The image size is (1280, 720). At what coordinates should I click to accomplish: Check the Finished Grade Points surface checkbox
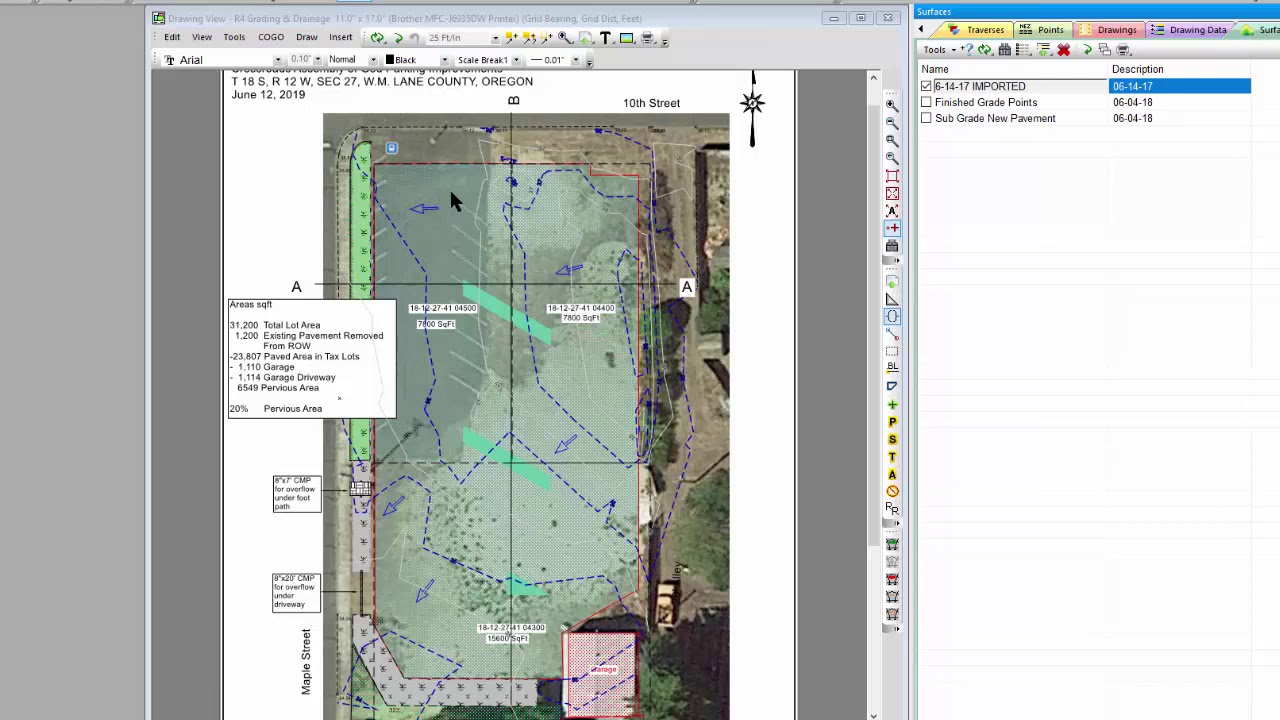[926, 102]
